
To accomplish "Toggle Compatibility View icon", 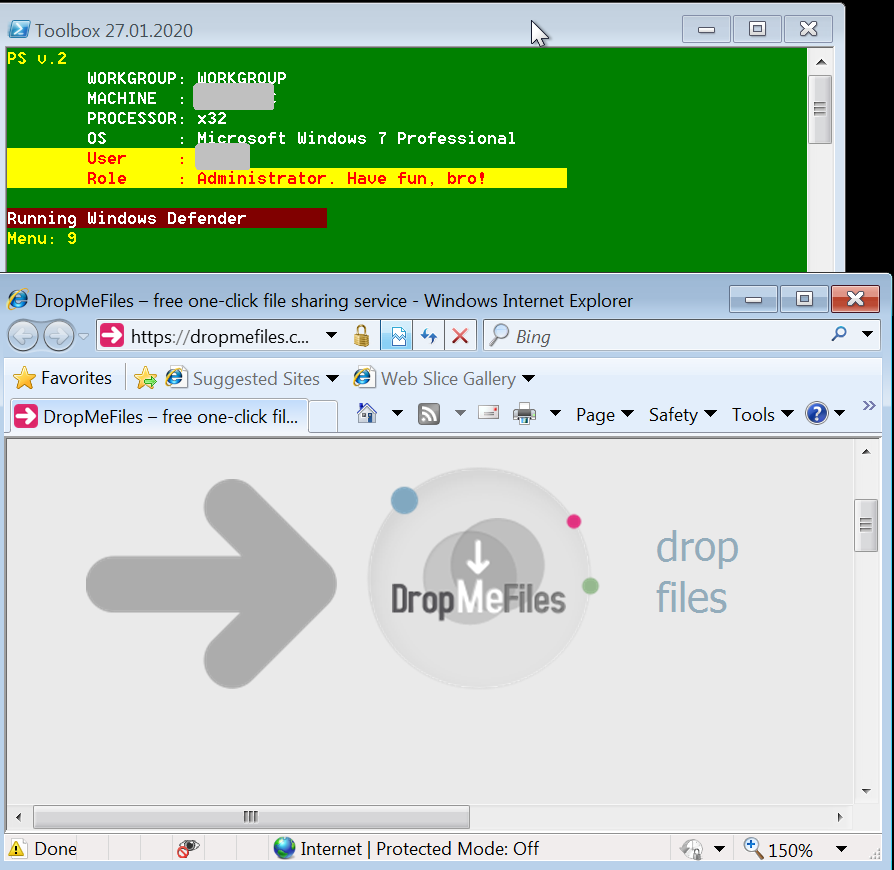I will 397,336.
